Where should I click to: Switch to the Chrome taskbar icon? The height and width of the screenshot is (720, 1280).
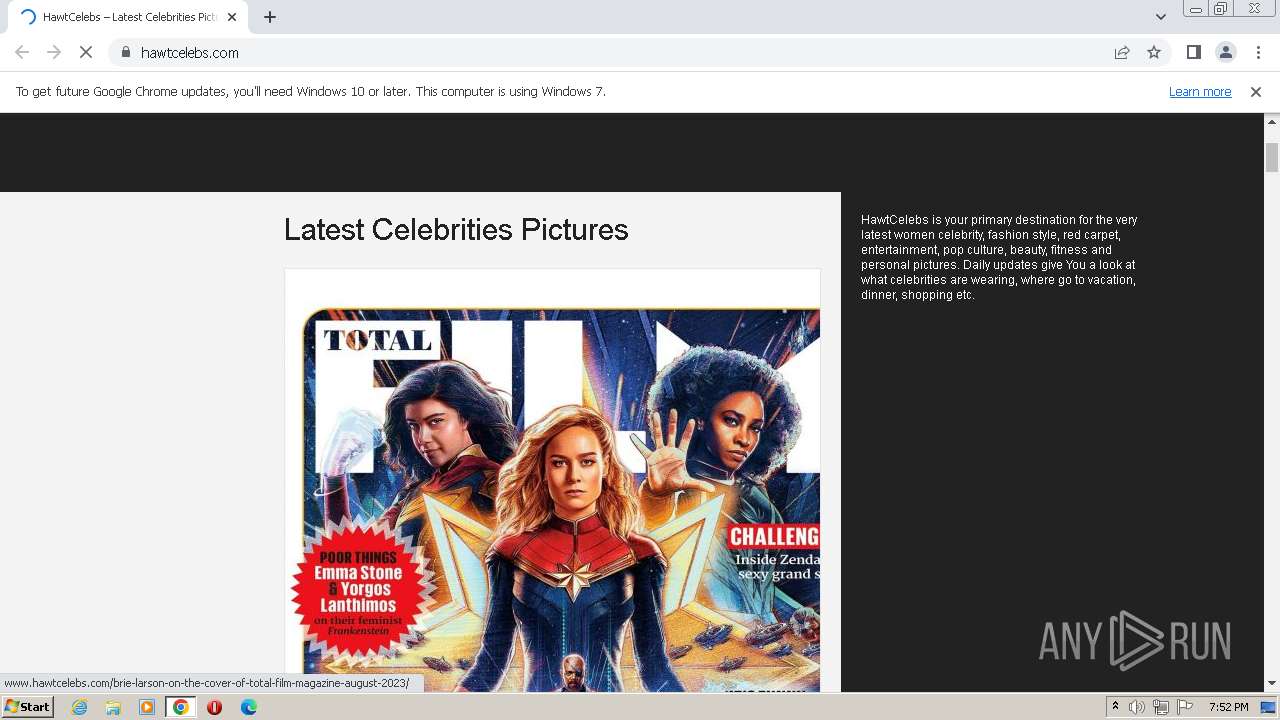[180, 707]
